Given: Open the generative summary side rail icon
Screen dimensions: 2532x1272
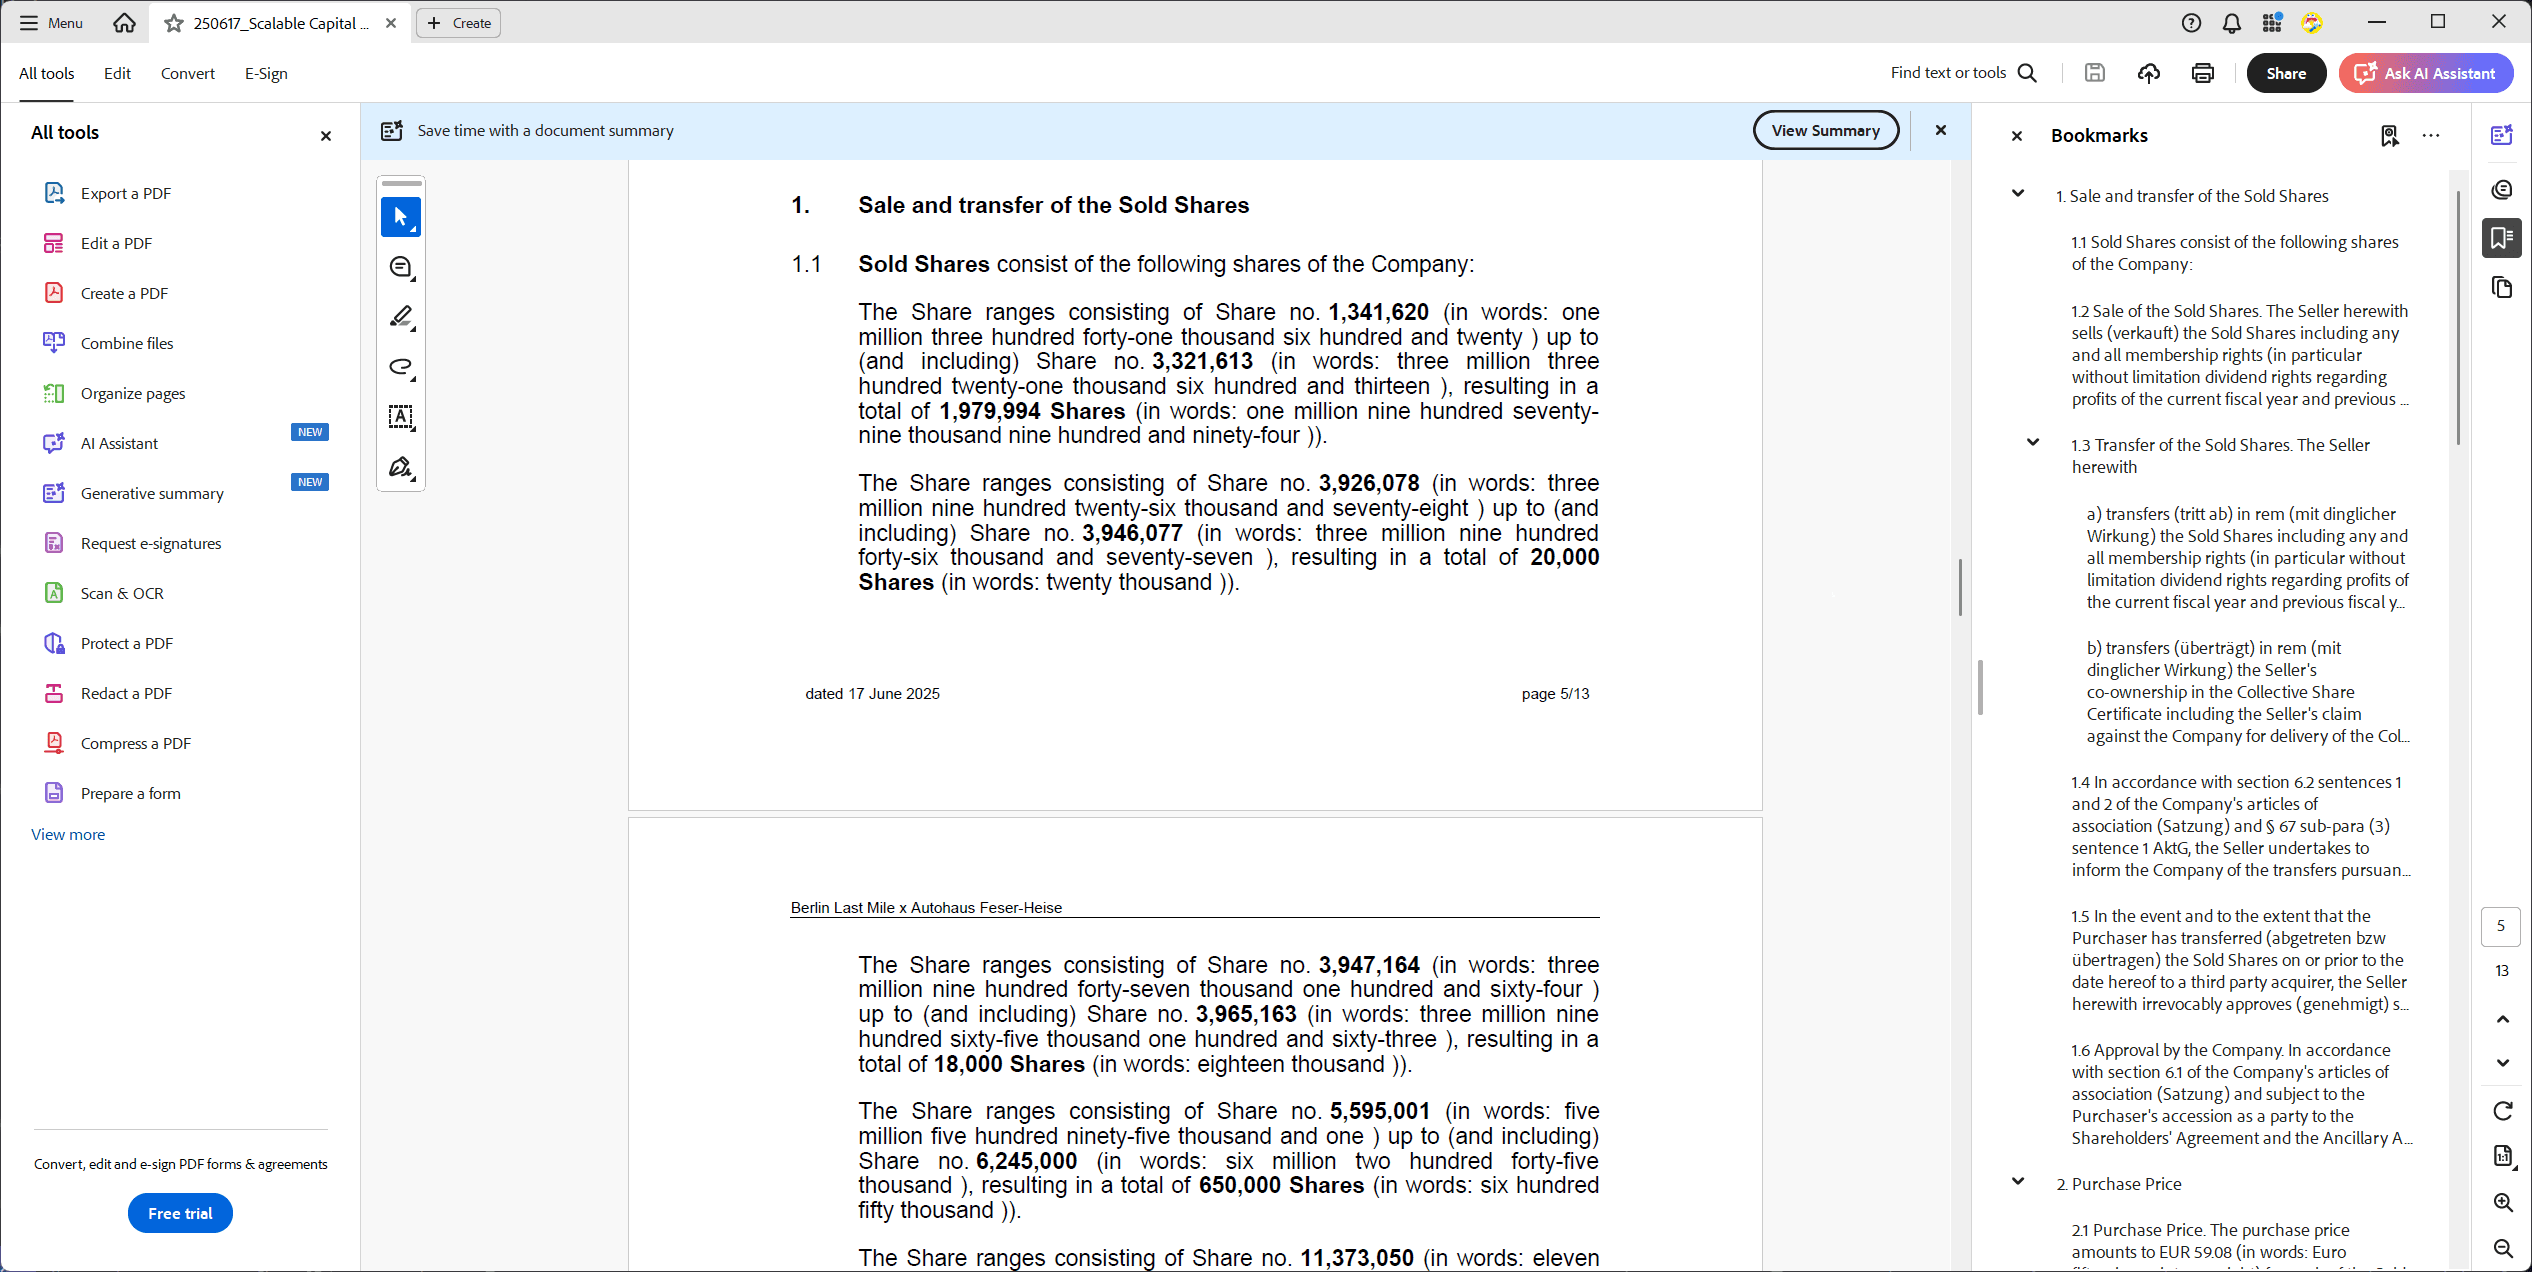Looking at the screenshot, I should click(2502, 135).
